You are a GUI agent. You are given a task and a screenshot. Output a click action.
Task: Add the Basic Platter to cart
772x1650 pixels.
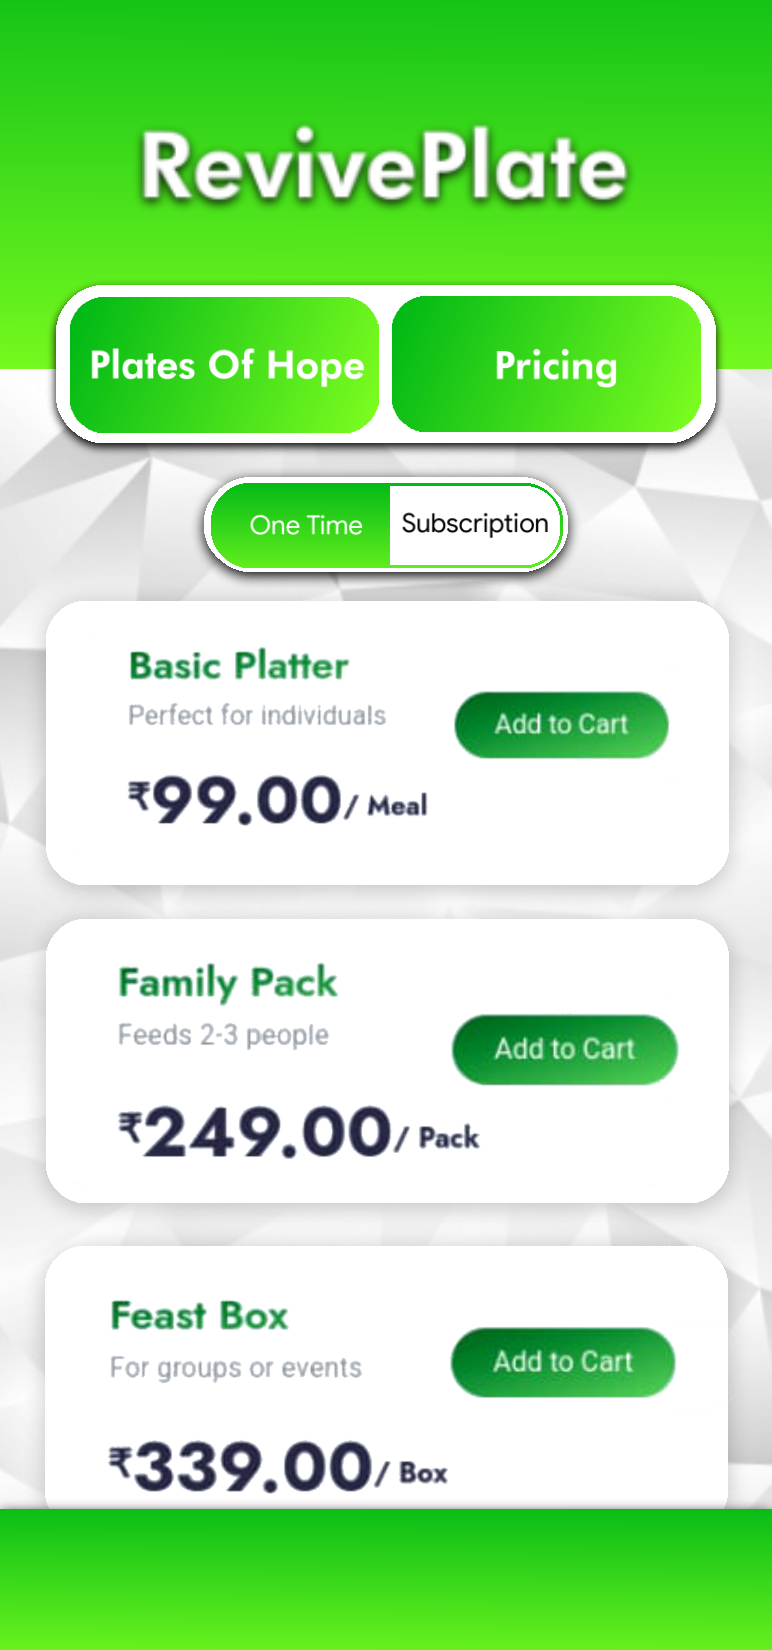tap(561, 724)
